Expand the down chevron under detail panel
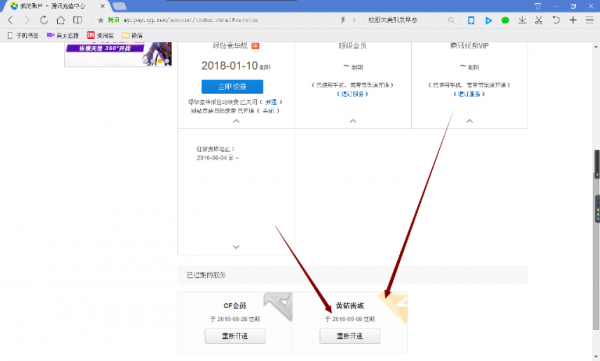Screen dimensions: 600x361 click(236, 247)
